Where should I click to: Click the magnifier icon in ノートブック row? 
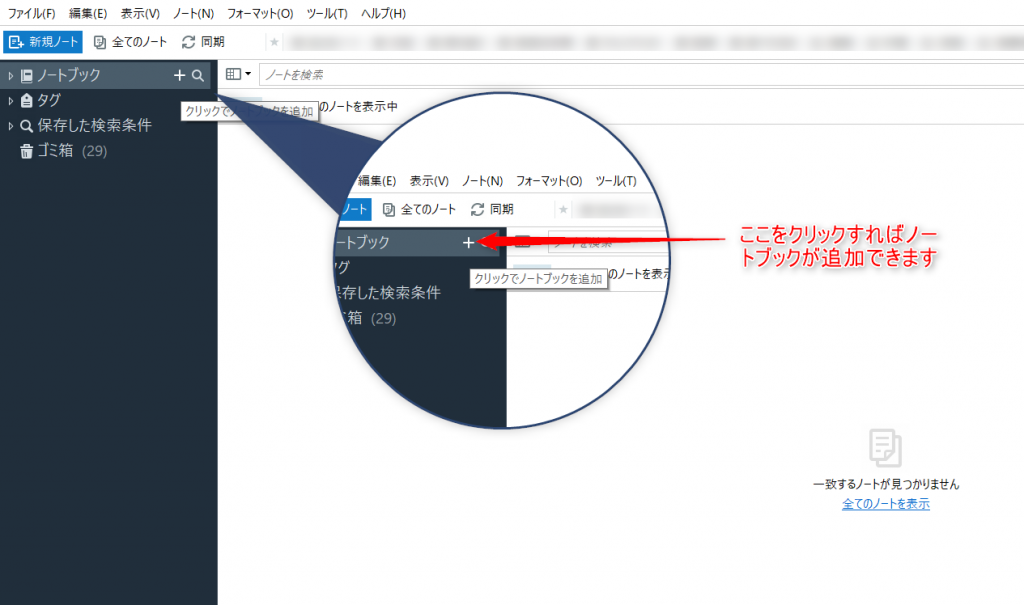coord(198,75)
